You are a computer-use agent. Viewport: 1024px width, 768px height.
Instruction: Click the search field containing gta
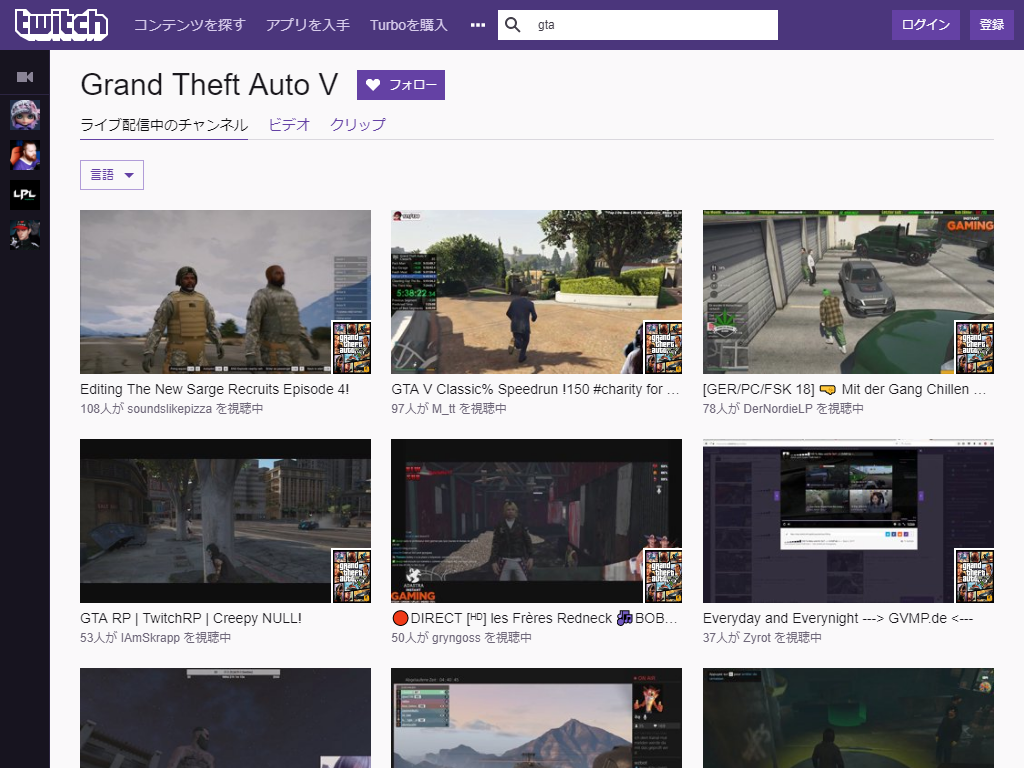click(650, 25)
